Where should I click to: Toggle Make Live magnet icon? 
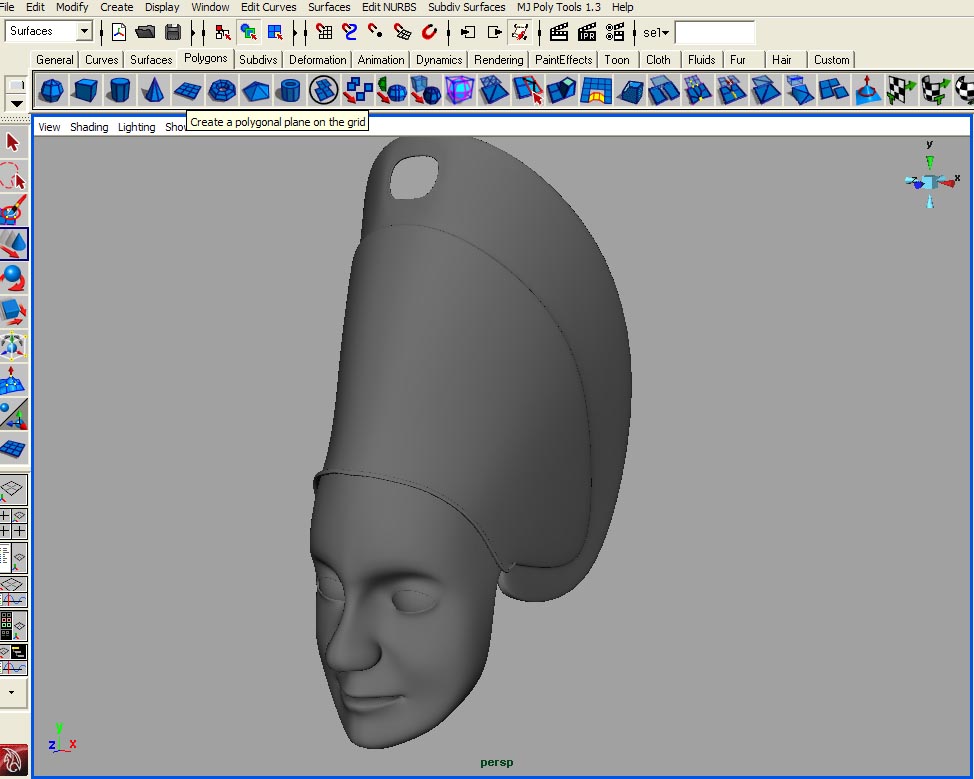pos(429,32)
